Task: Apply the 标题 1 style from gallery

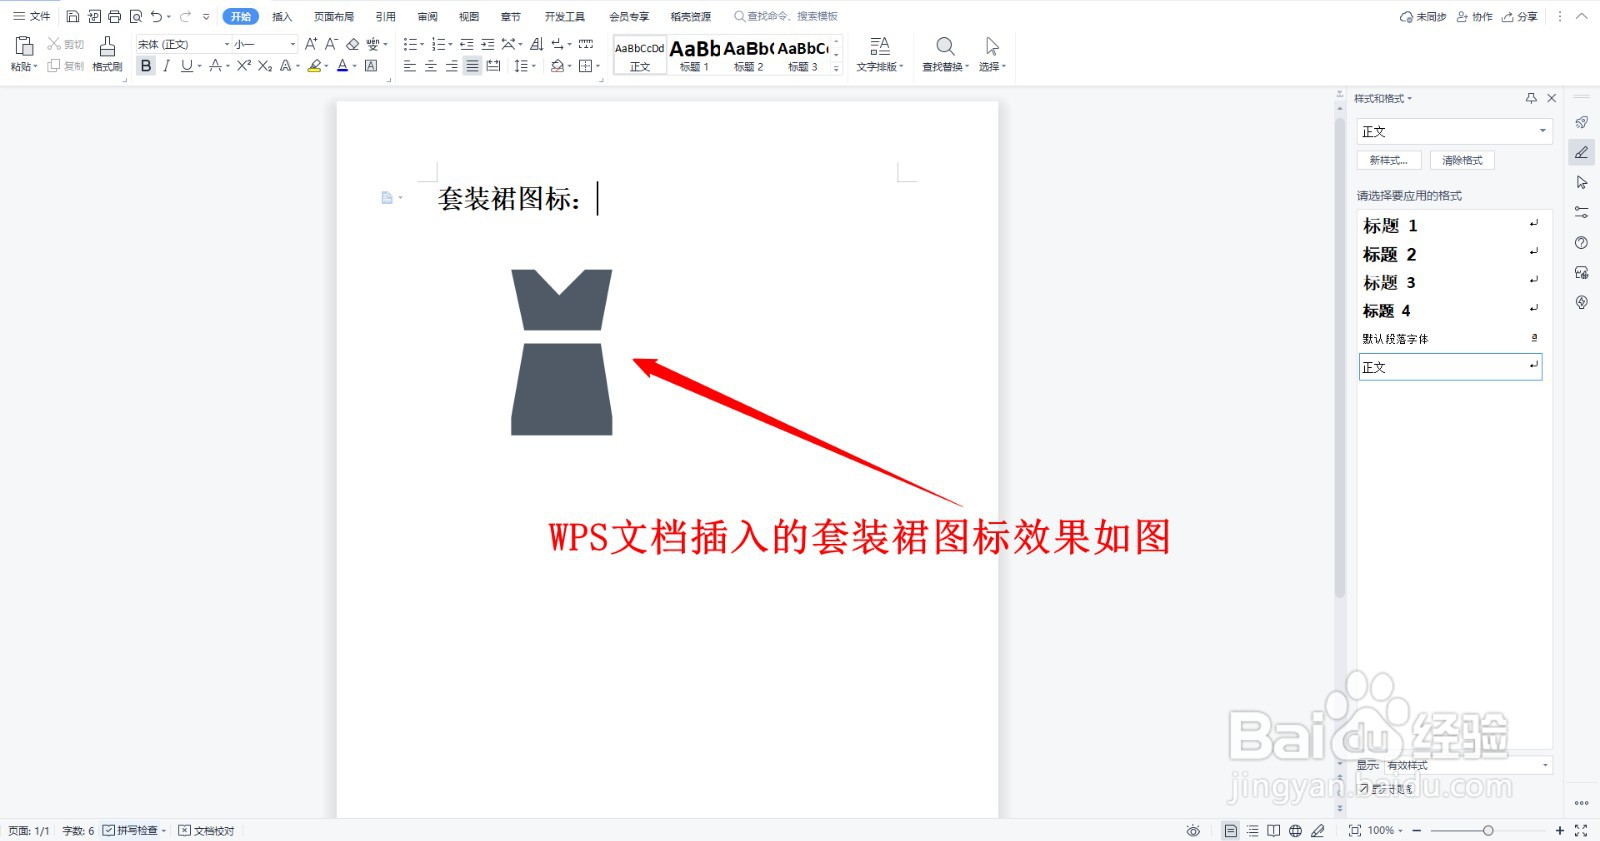Action: click(x=694, y=55)
